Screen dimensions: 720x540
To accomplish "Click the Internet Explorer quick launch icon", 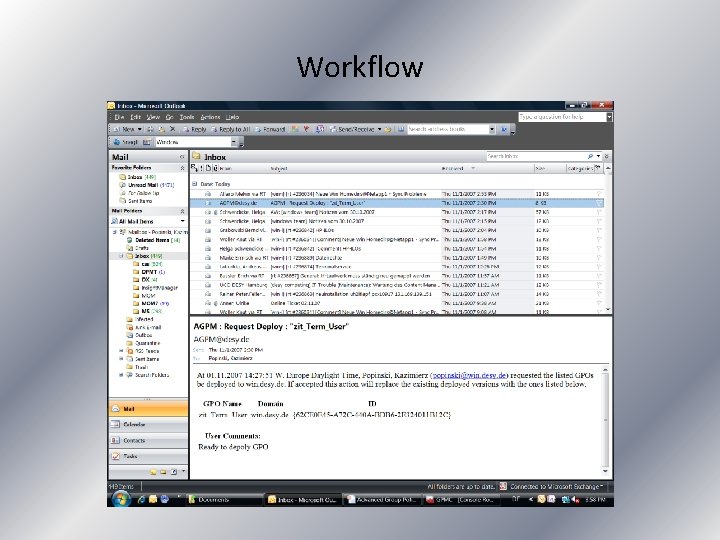I will coord(141,500).
